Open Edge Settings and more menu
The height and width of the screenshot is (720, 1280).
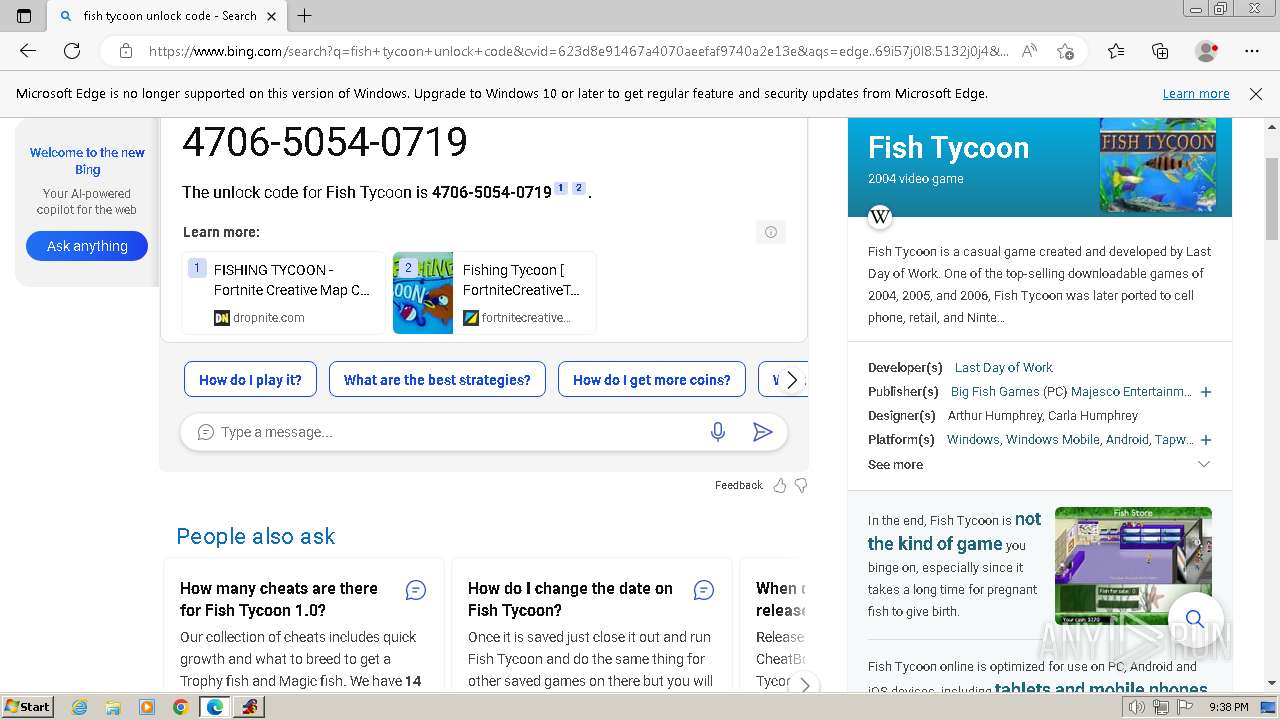point(1252,51)
